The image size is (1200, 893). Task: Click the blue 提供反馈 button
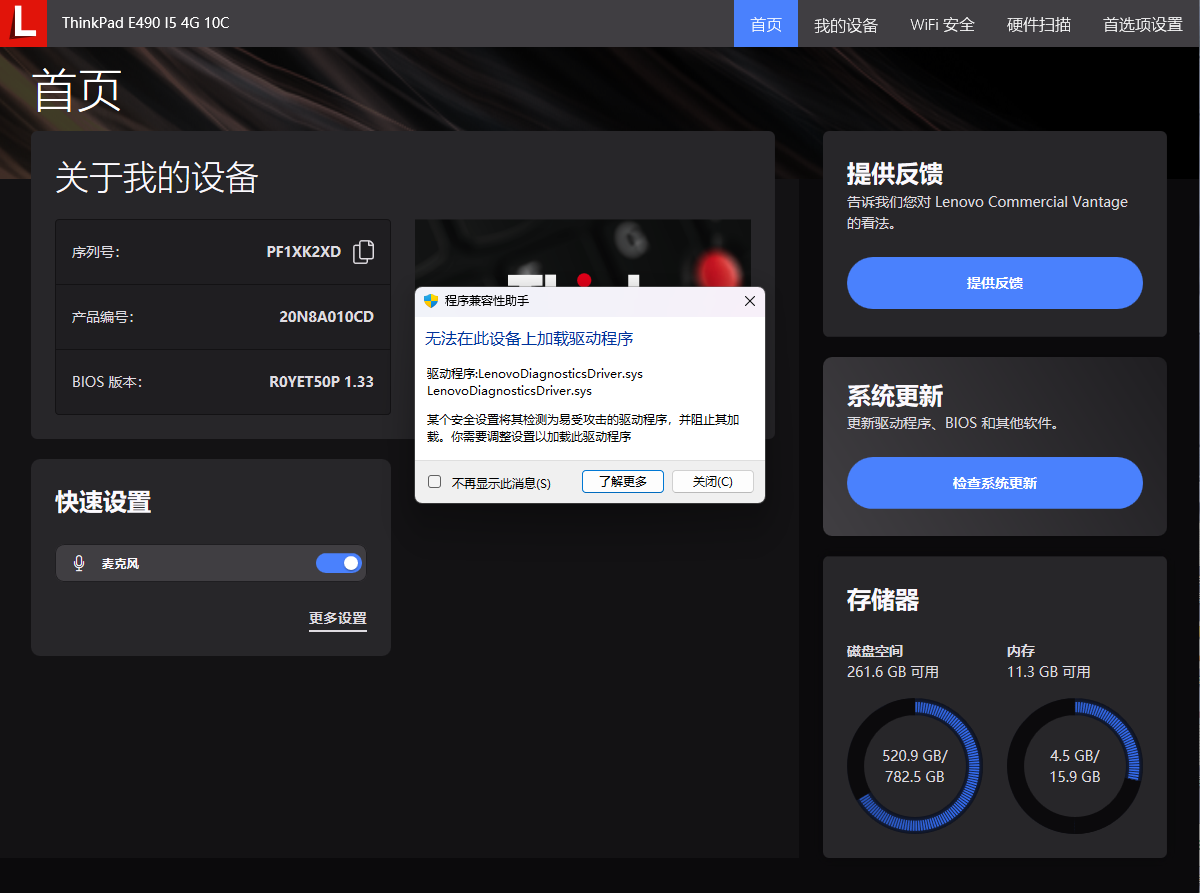coord(995,283)
